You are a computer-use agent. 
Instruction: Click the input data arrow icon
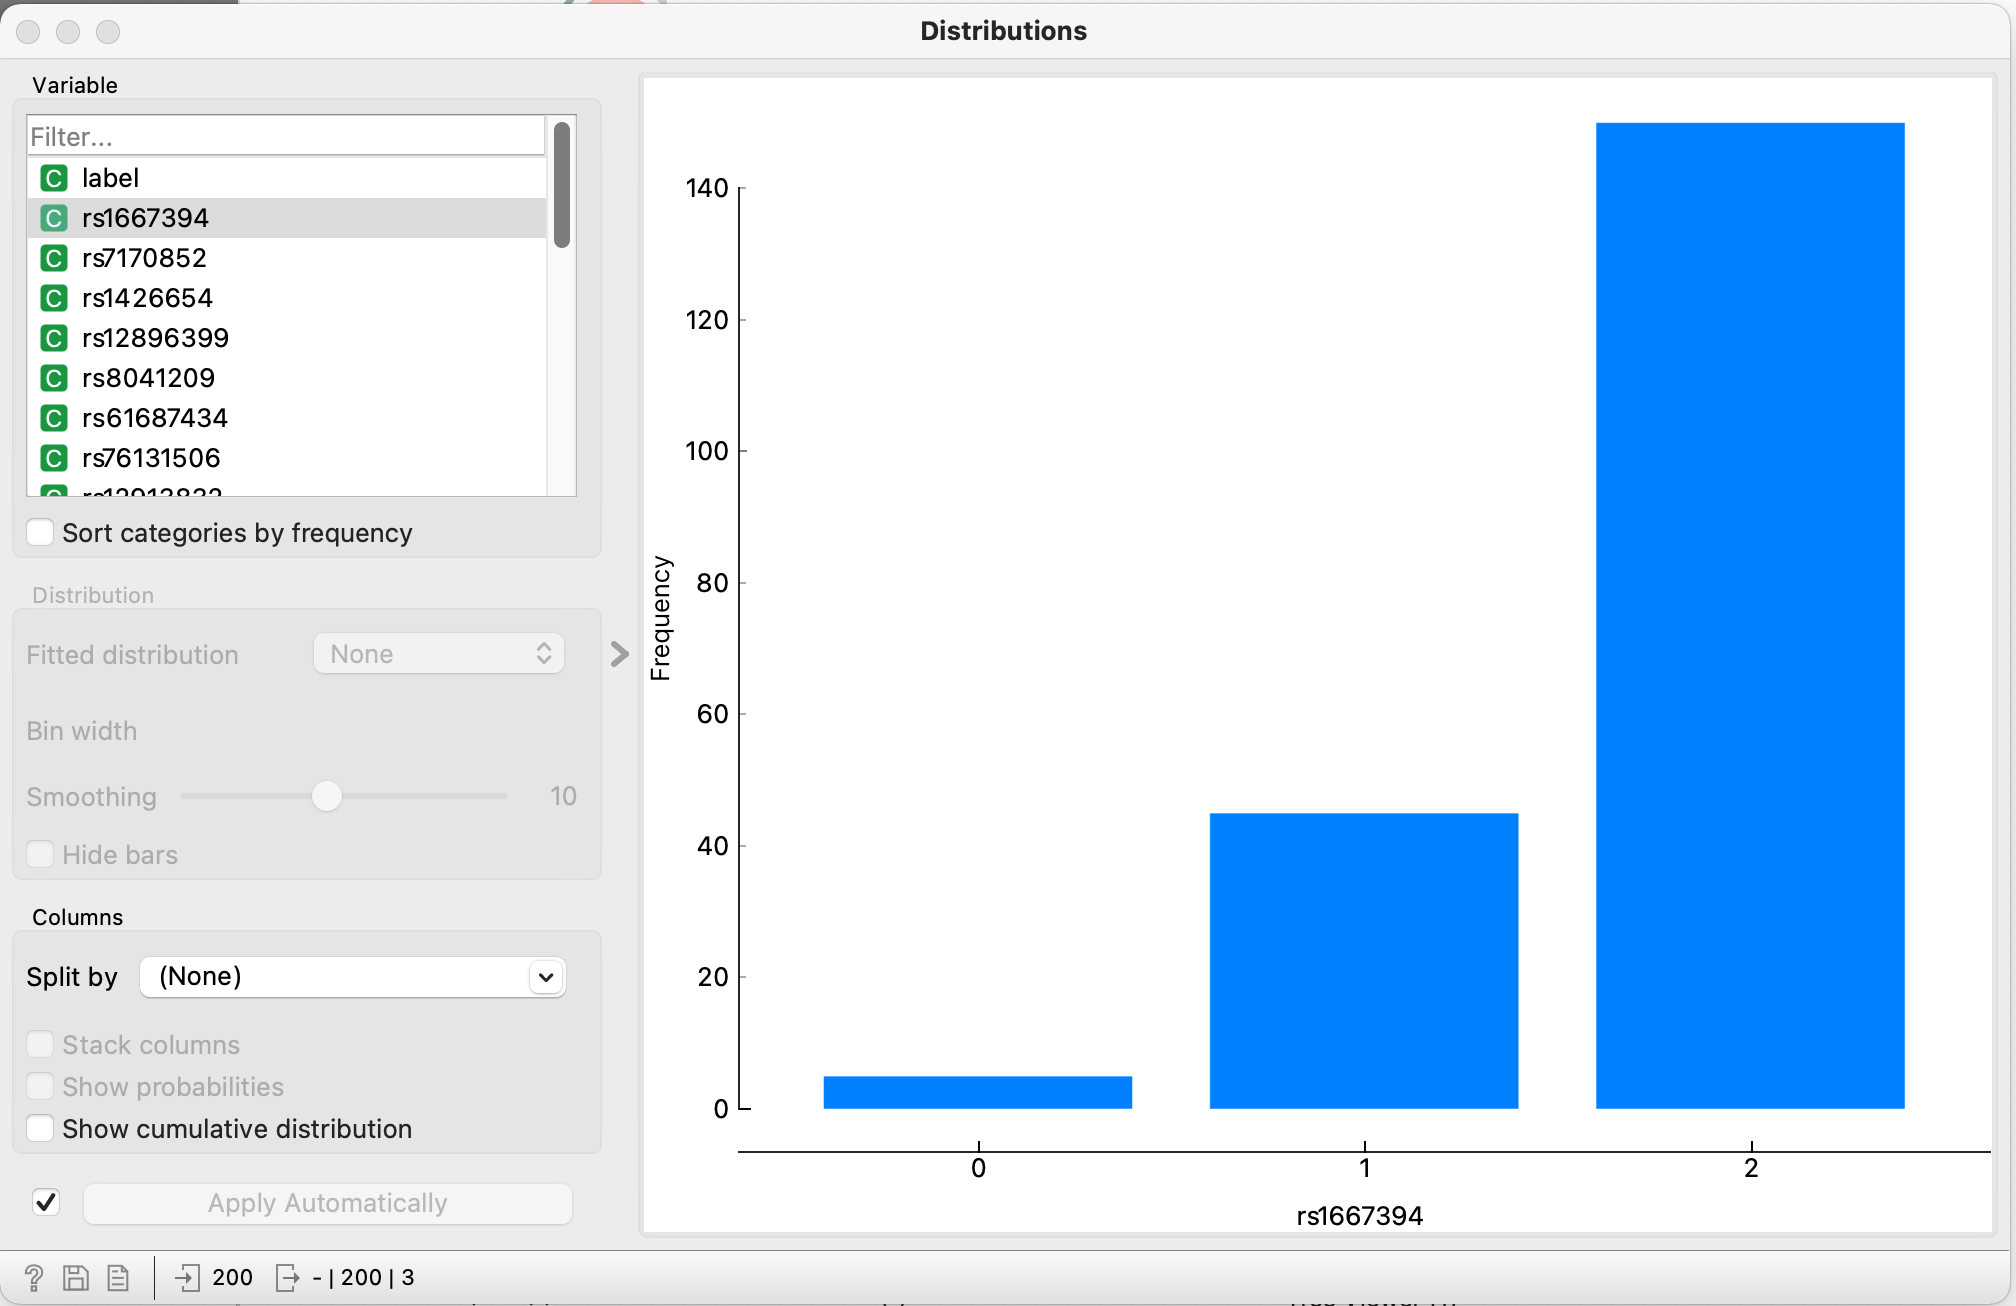pos(186,1277)
